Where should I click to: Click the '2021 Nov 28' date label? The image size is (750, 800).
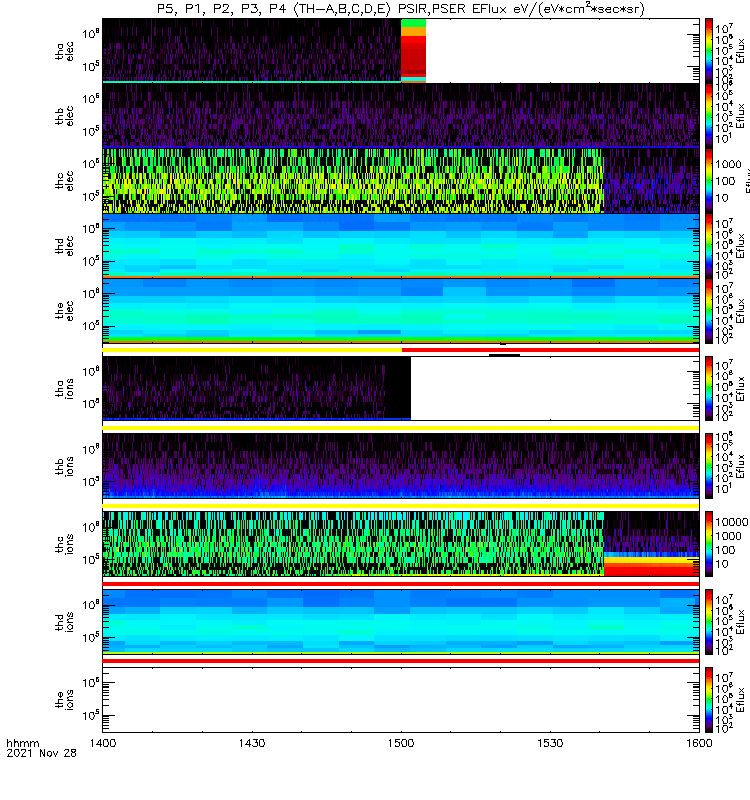pyautogui.click(x=41, y=753)
